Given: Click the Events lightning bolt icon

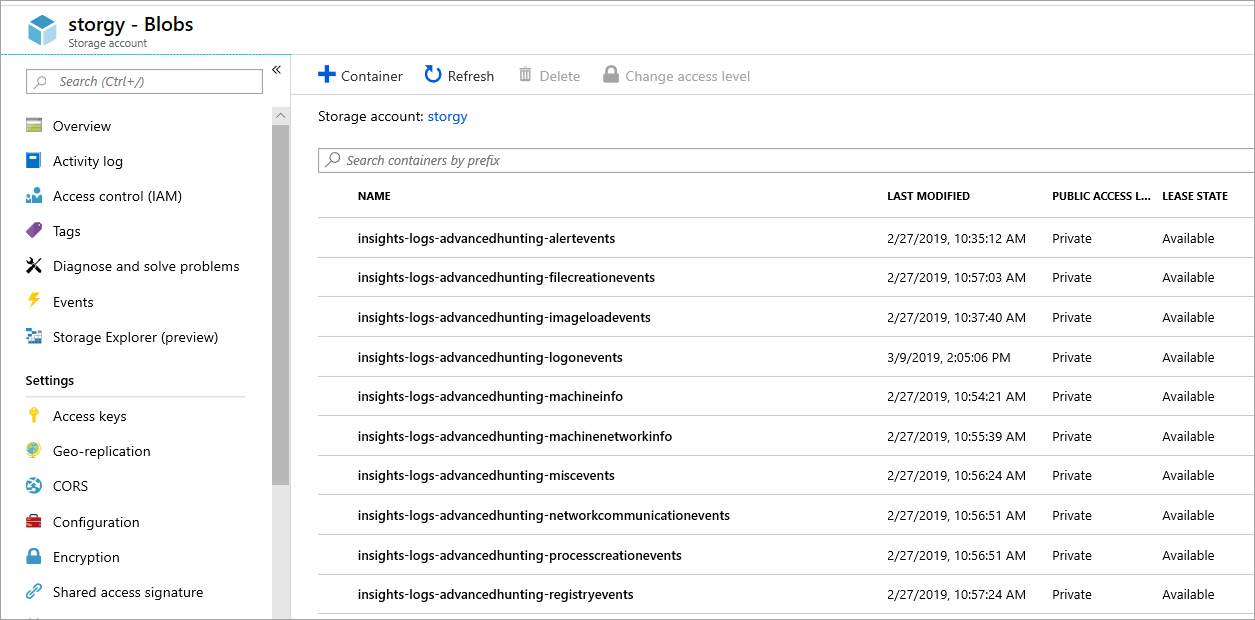Looking at the screenshot, I should [34, 301].
